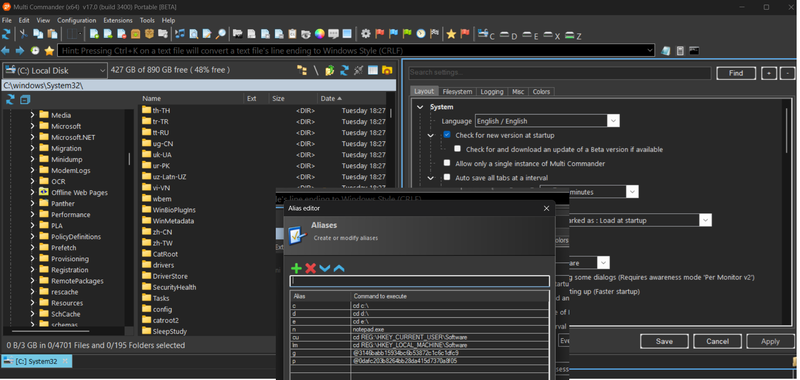Go to drive C via toolbar drive icon
The height and width of the screenshot is (380, 800).
486,35
